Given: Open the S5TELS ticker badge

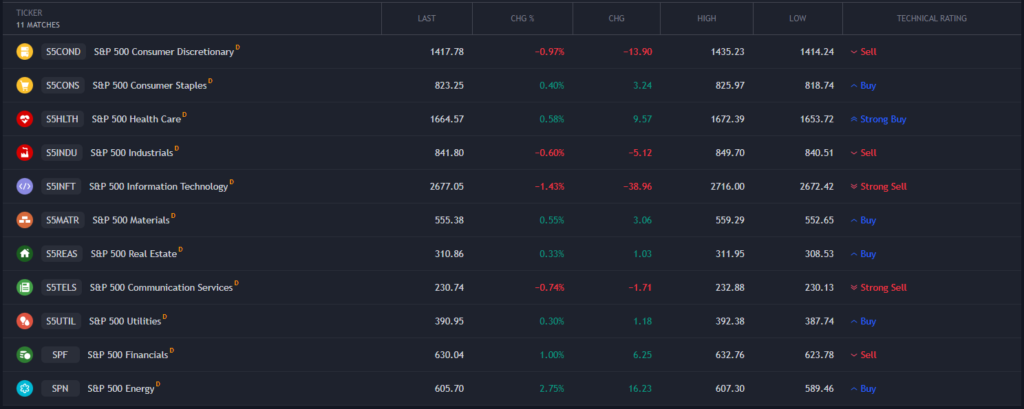Looking at the screenshot, I should (61, 288).
